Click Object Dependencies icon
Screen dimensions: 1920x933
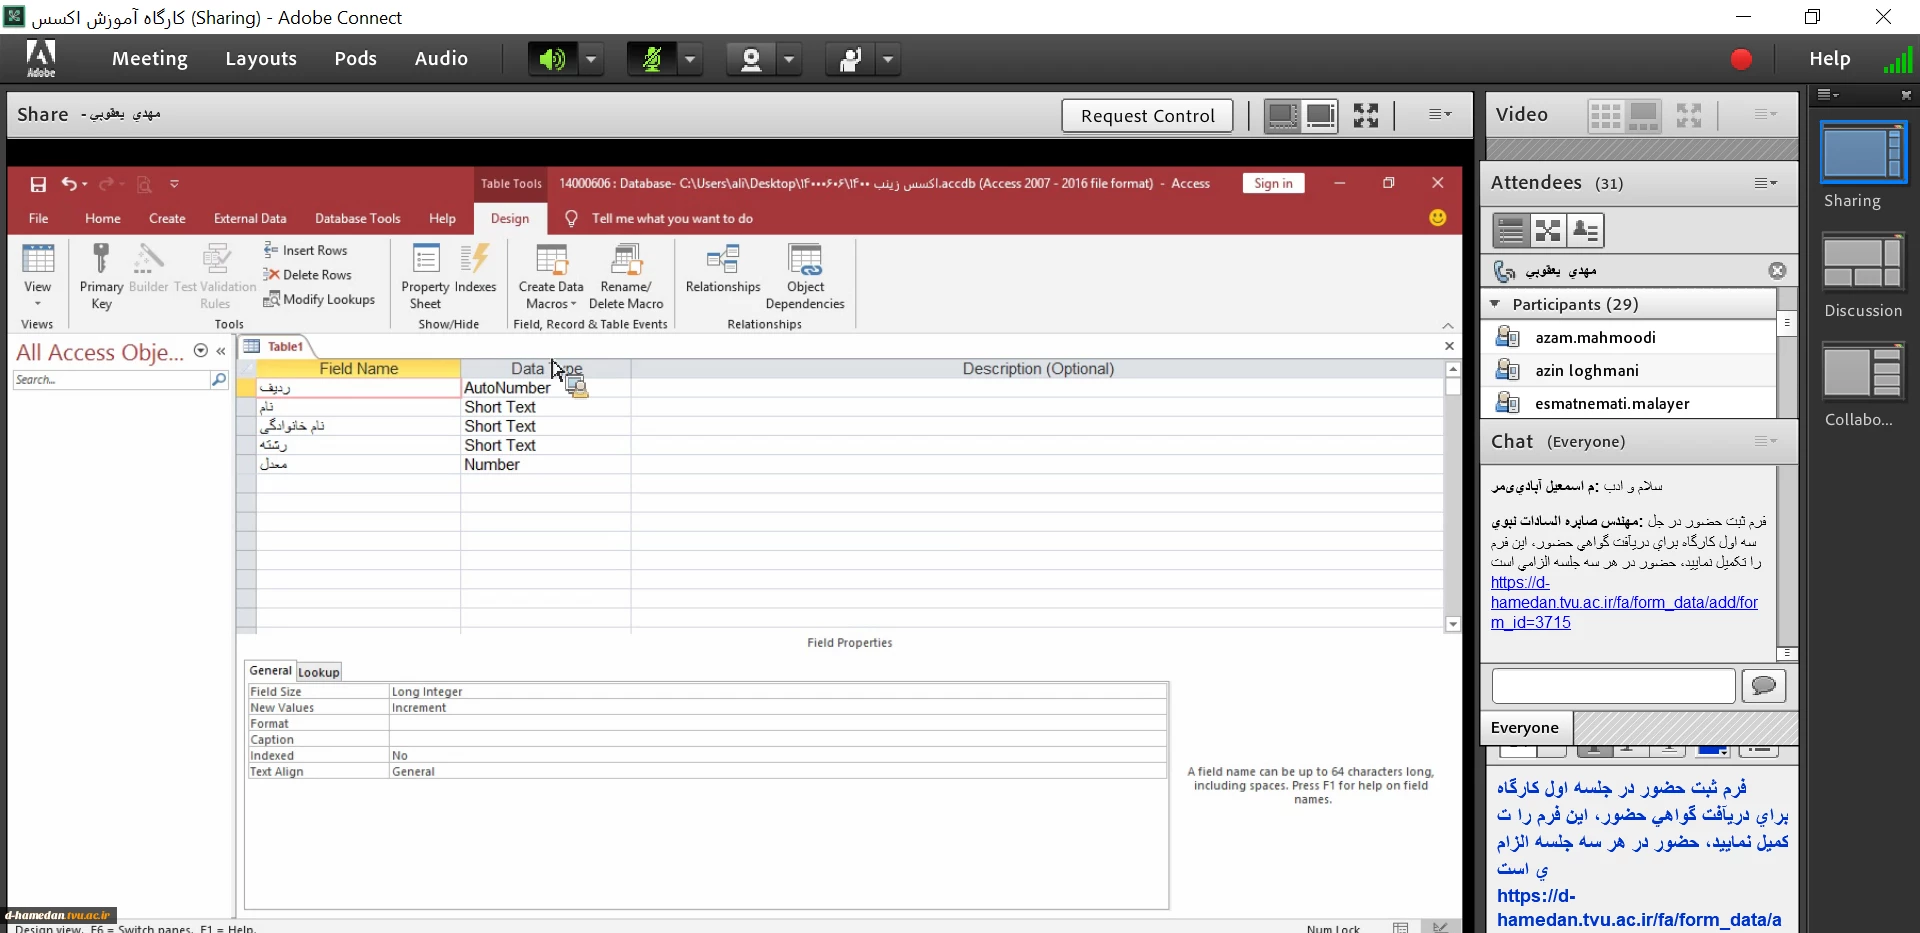805,277
